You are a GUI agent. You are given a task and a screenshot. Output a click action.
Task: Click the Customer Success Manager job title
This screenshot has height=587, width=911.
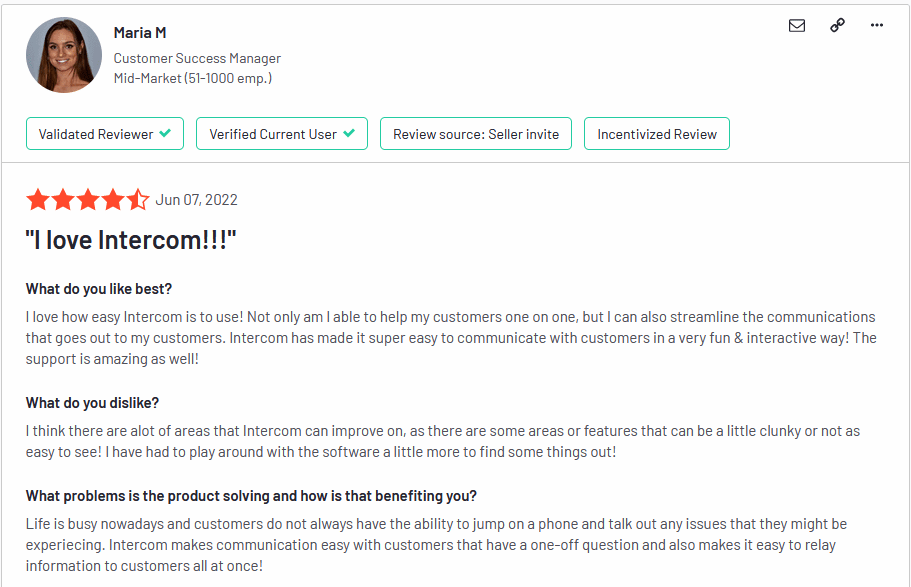[x=197, y=59]
